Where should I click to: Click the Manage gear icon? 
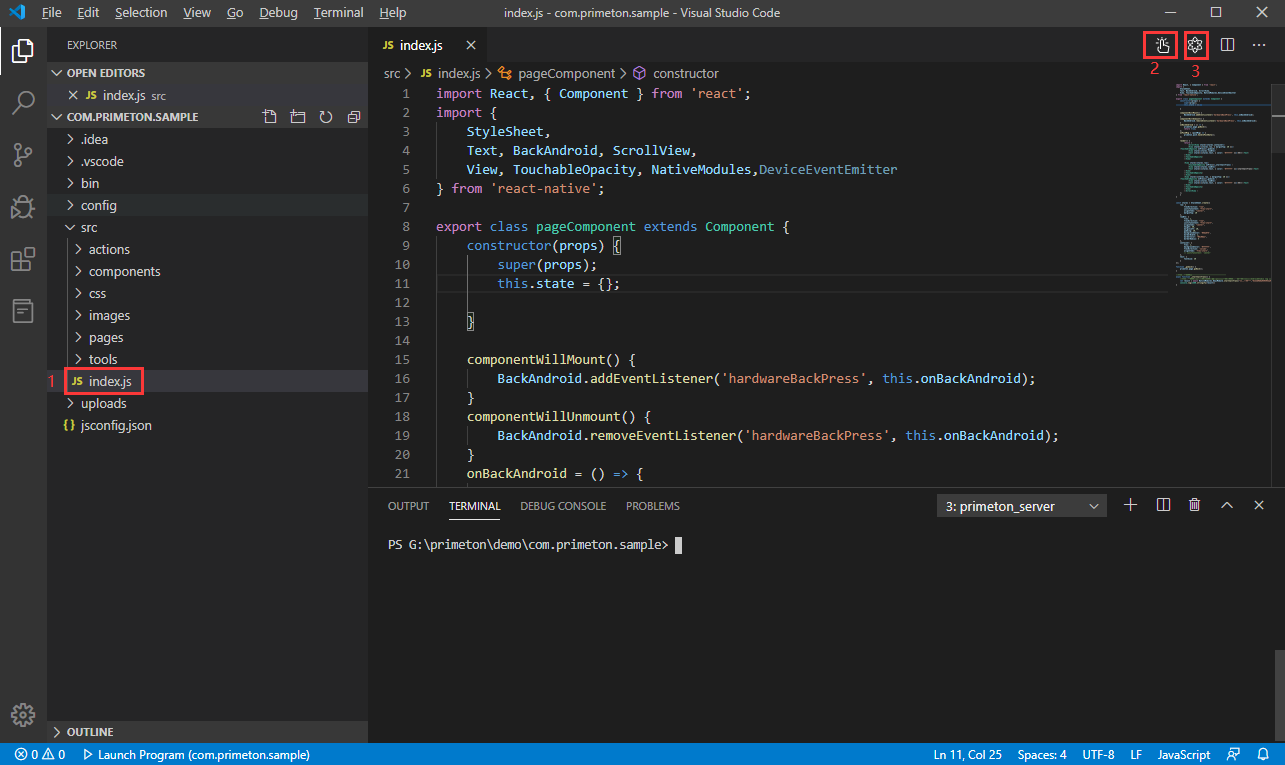point(23,715)
